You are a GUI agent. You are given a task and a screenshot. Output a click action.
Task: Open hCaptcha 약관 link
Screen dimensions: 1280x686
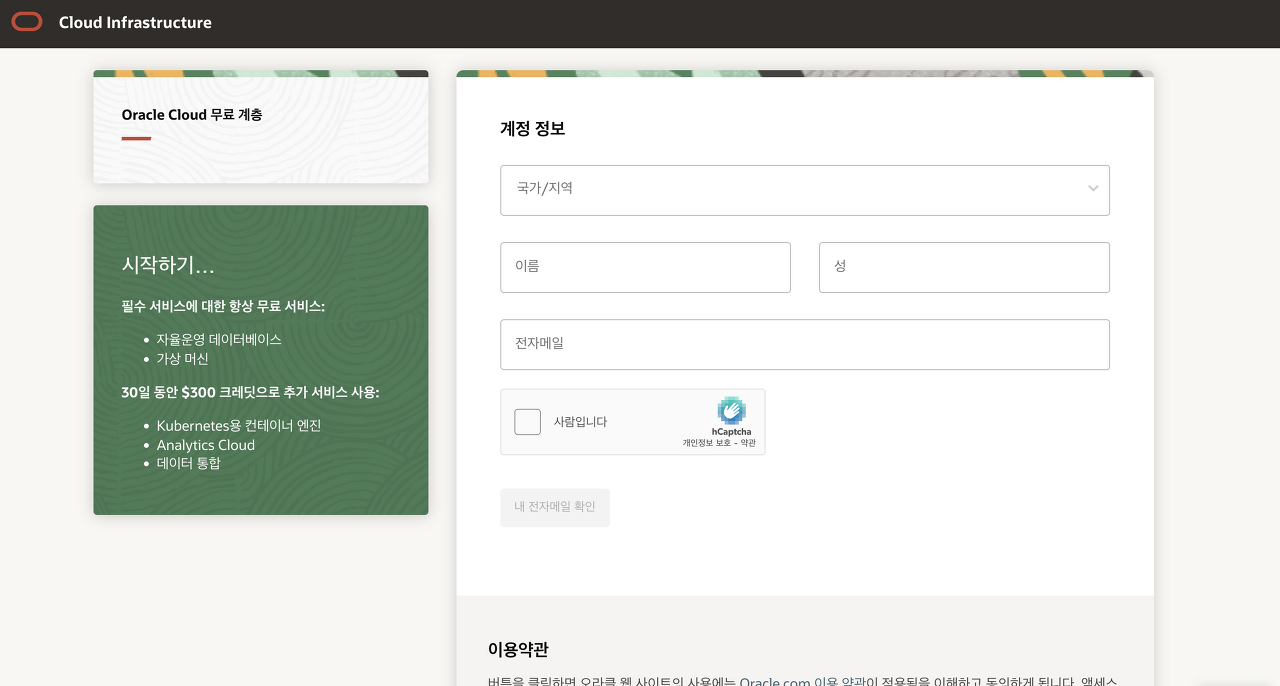(x=748, y=443)
